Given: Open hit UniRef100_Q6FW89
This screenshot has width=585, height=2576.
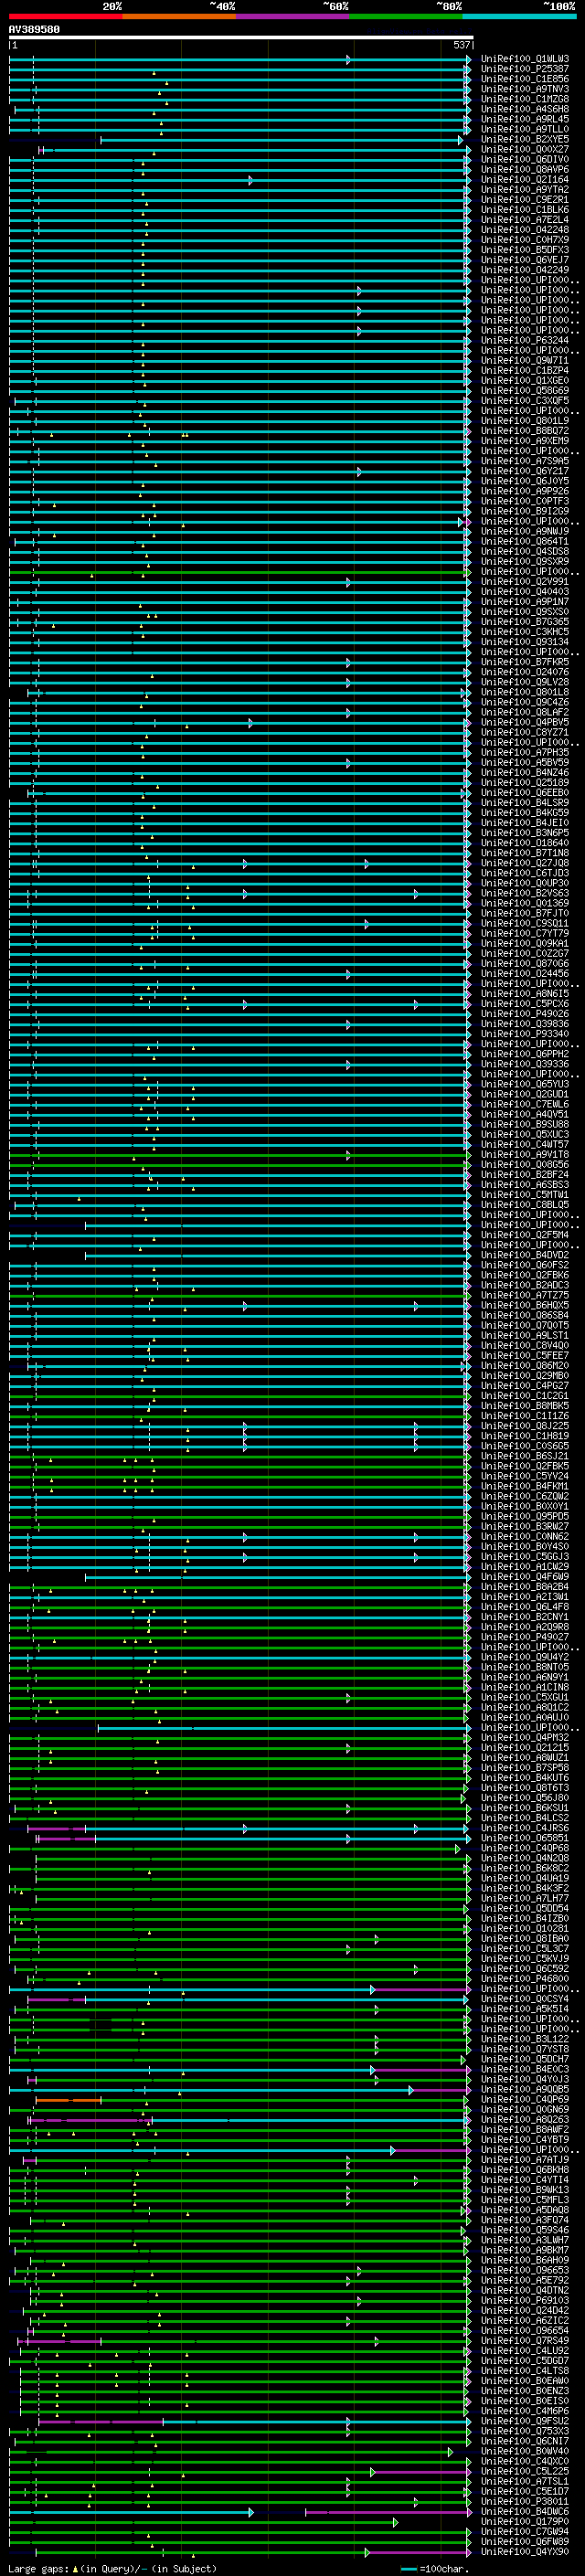Looking at the screenshot, I should click(x=525, y=2543).
